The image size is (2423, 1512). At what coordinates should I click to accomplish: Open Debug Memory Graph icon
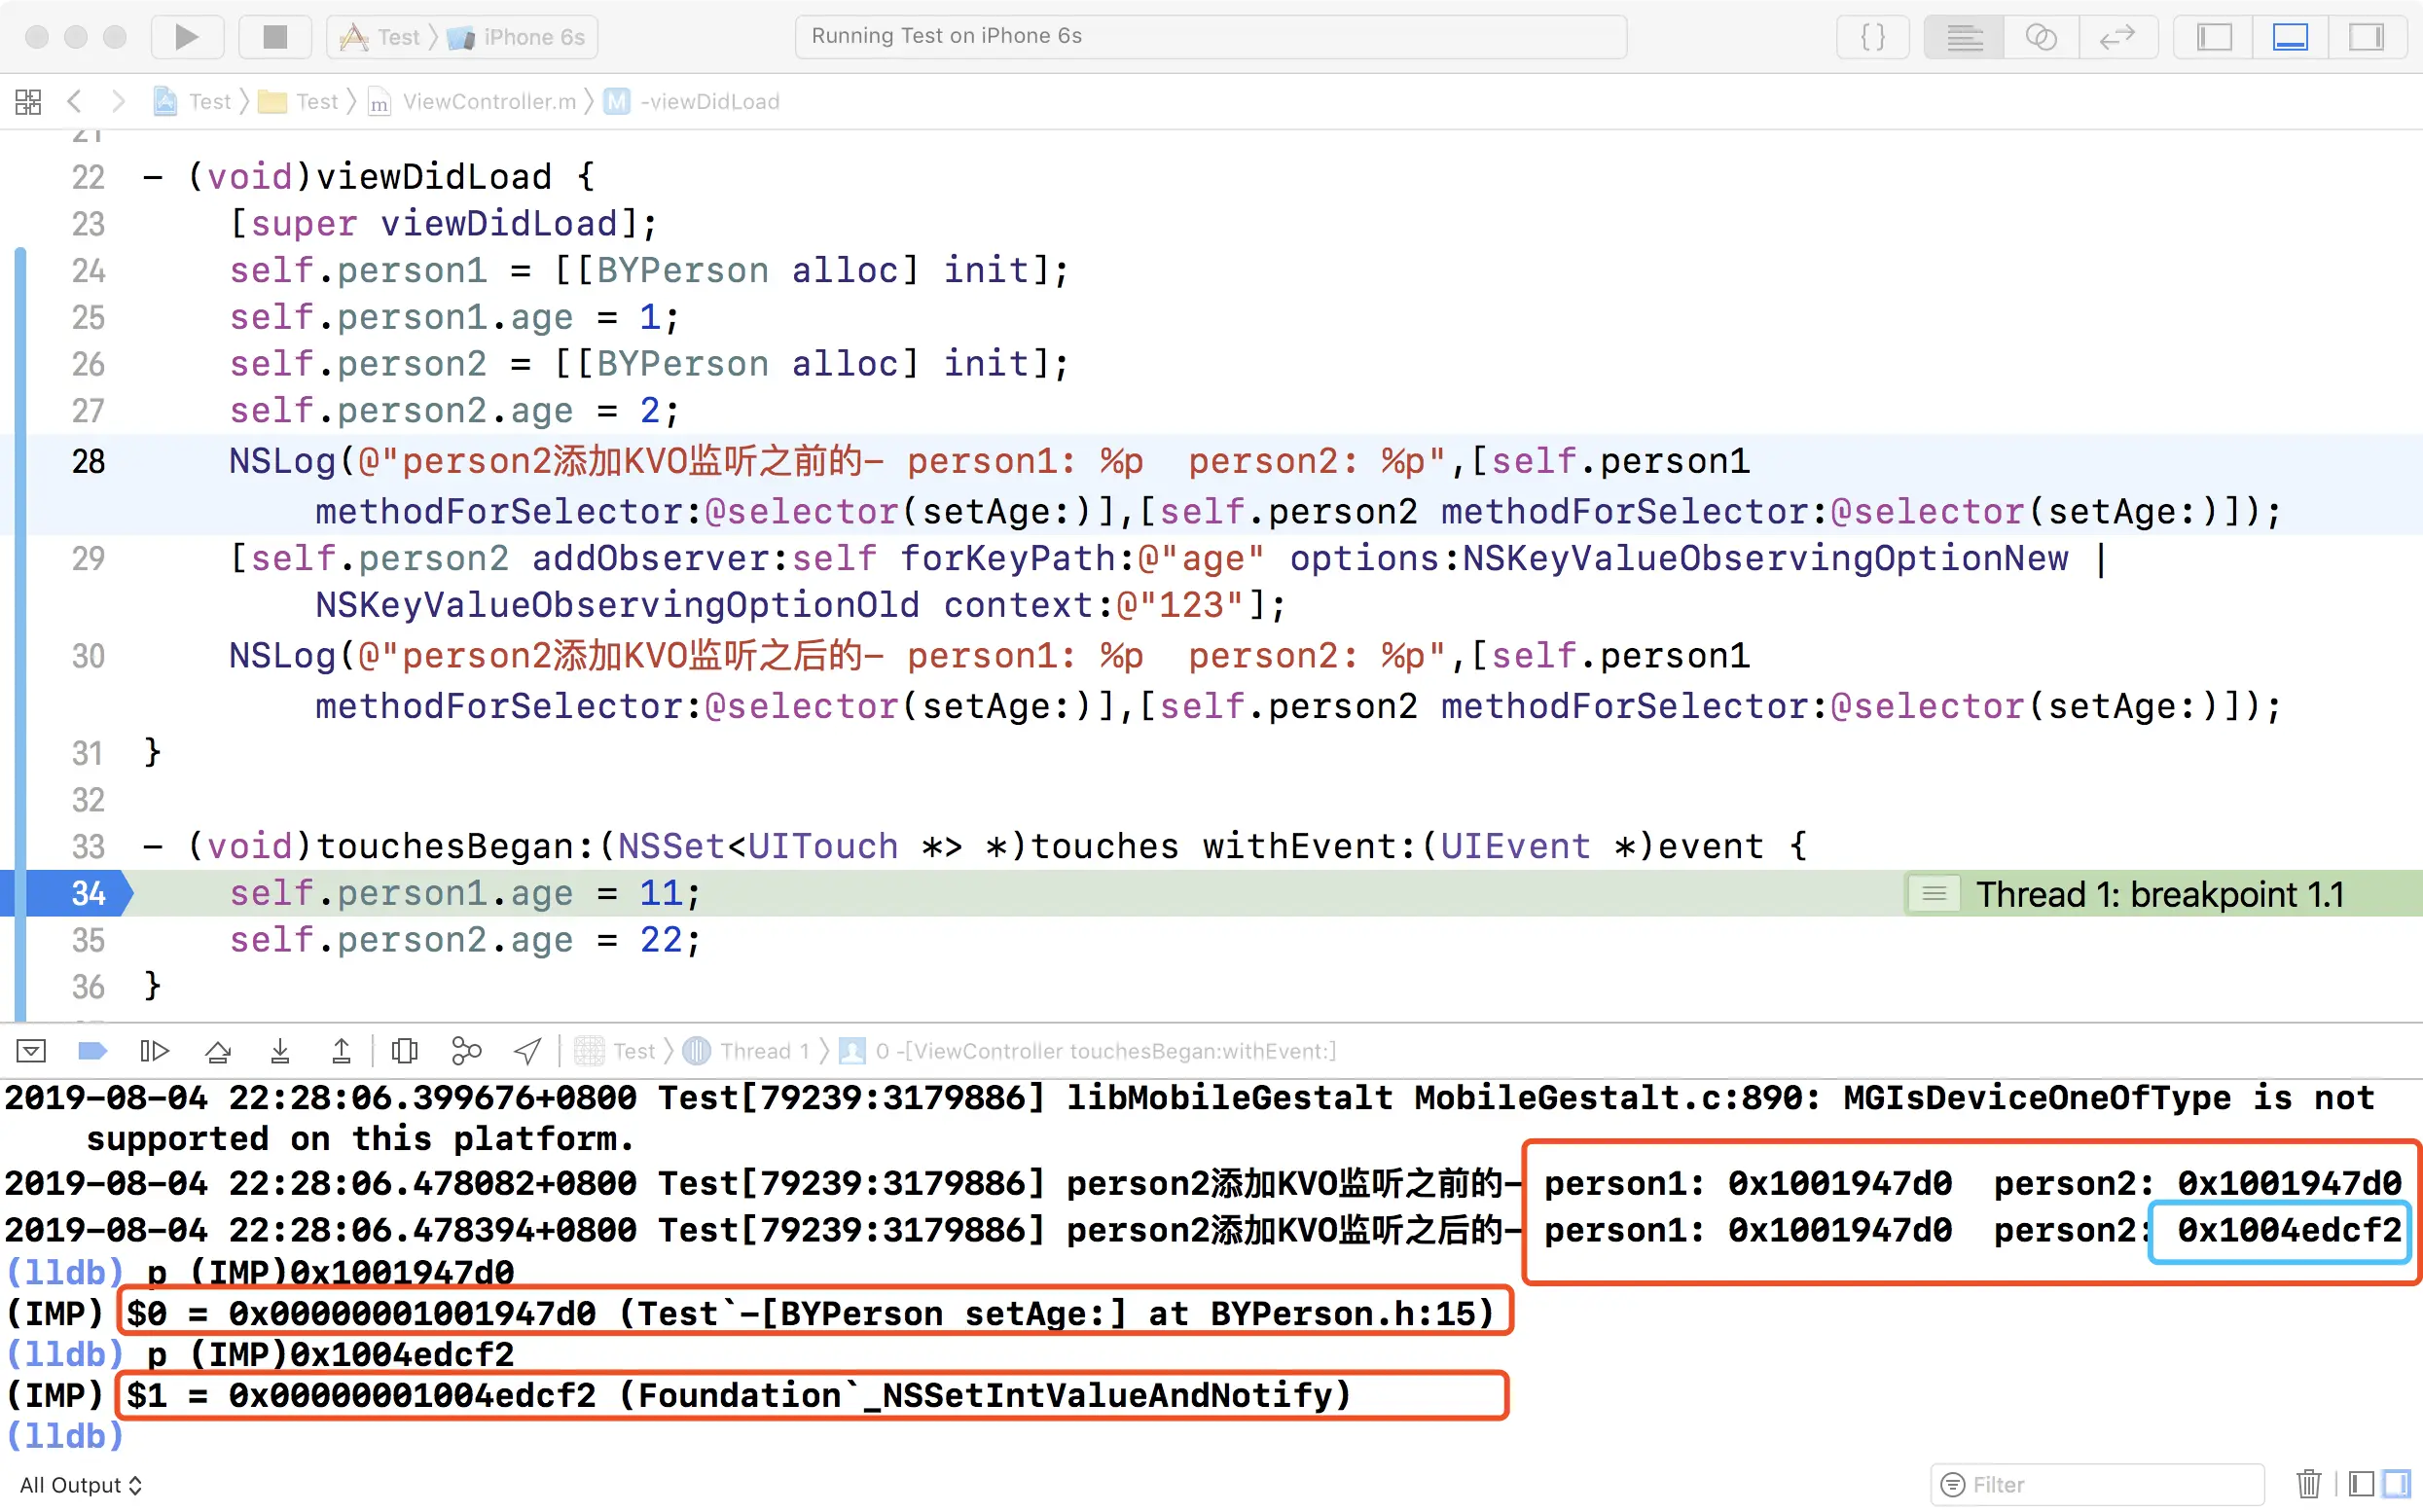click(x=466, y=1051)
